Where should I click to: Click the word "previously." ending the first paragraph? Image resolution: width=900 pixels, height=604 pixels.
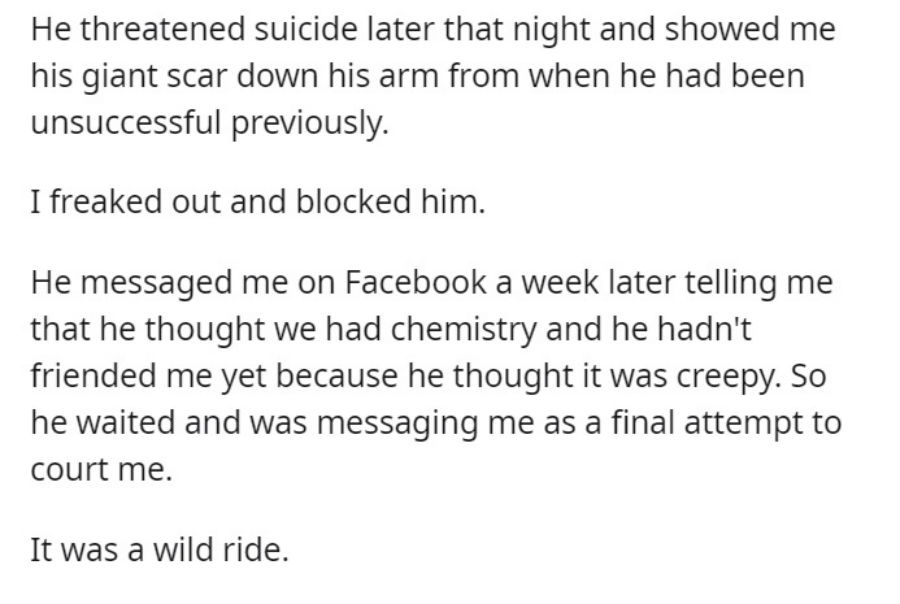(310, 123)
